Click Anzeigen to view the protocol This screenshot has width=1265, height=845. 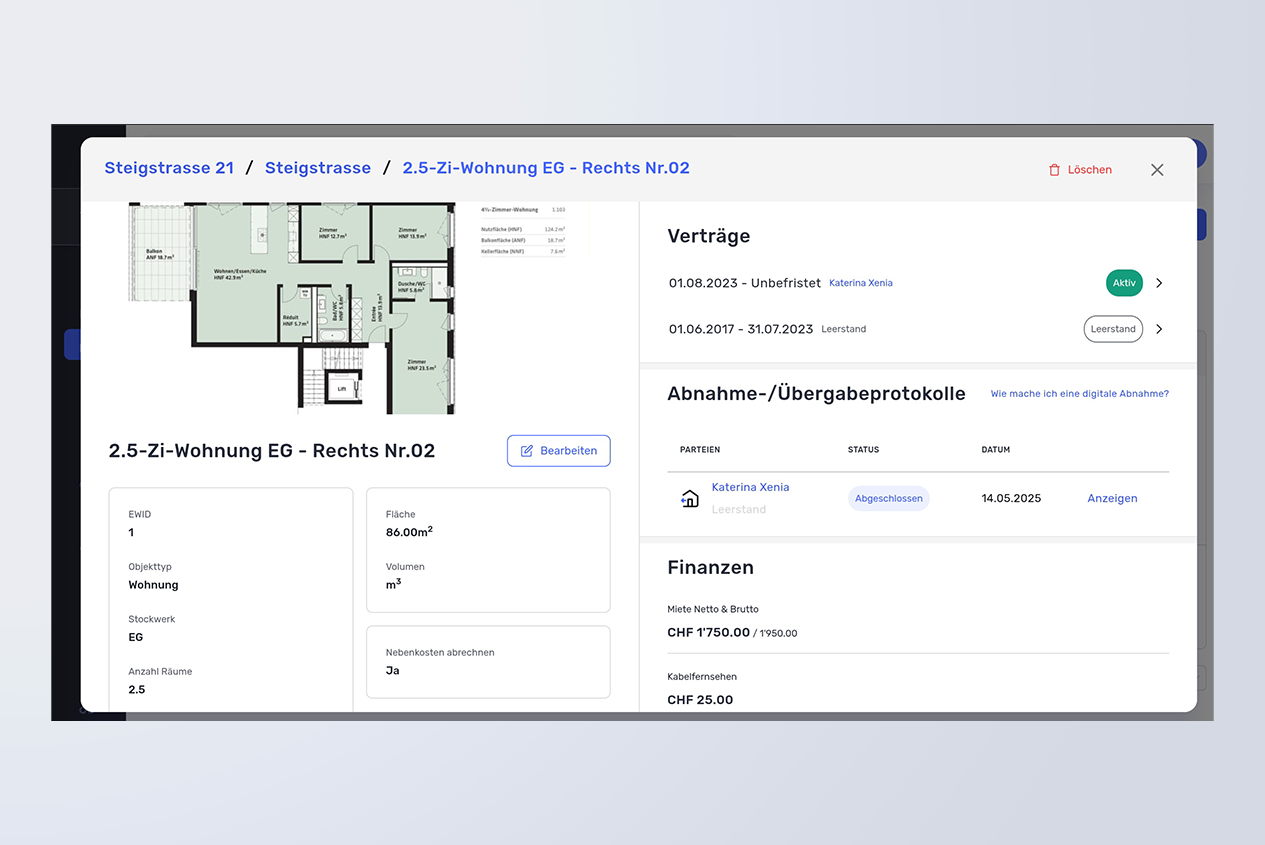pyautogui.click(x=1112, y=498)
